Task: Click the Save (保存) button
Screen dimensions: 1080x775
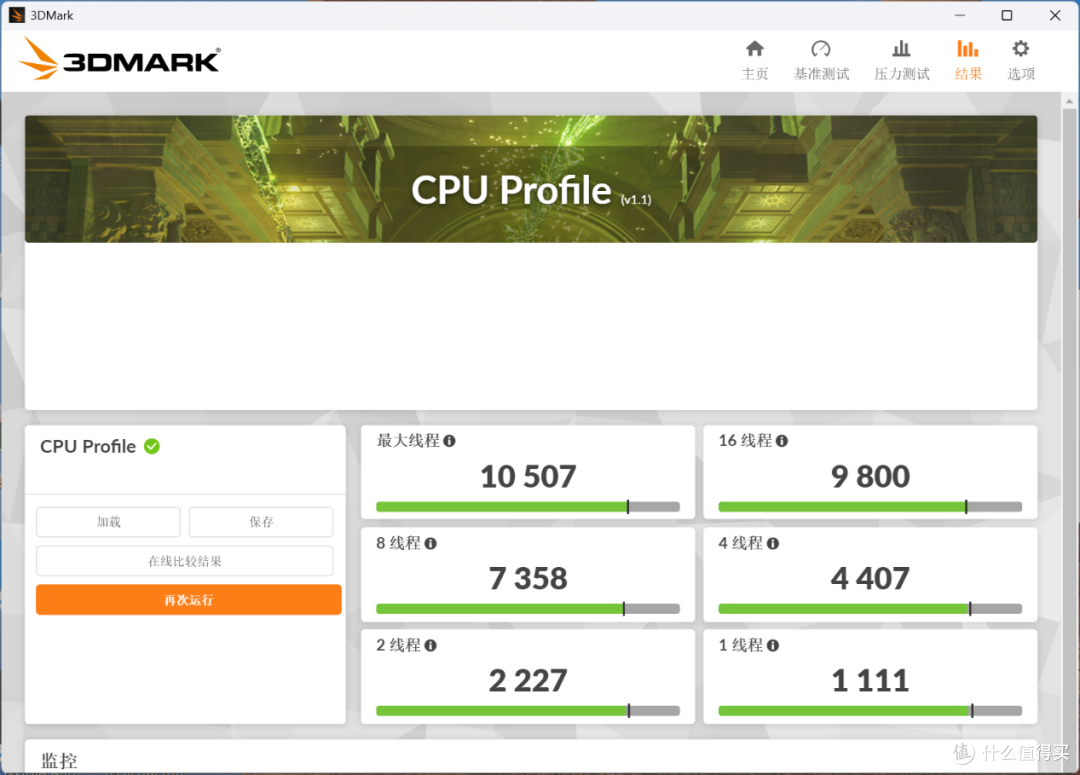Action: coord(261,522)
